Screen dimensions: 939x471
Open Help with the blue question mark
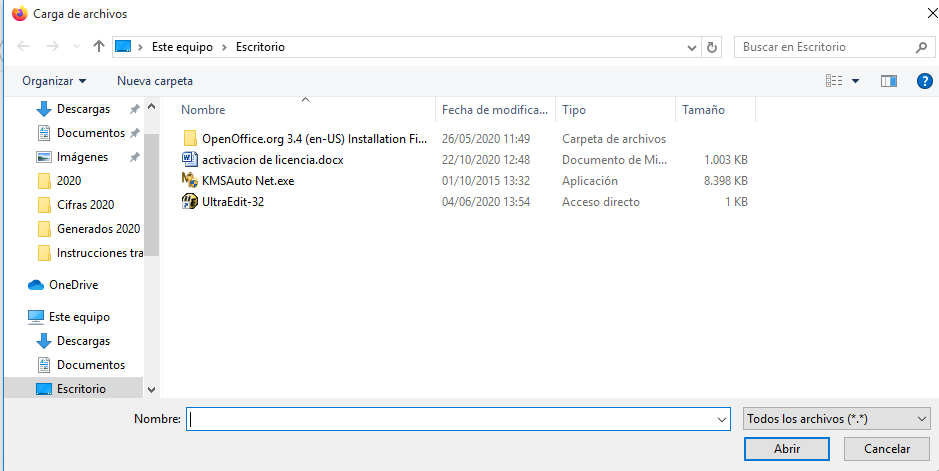pos(925,81)
